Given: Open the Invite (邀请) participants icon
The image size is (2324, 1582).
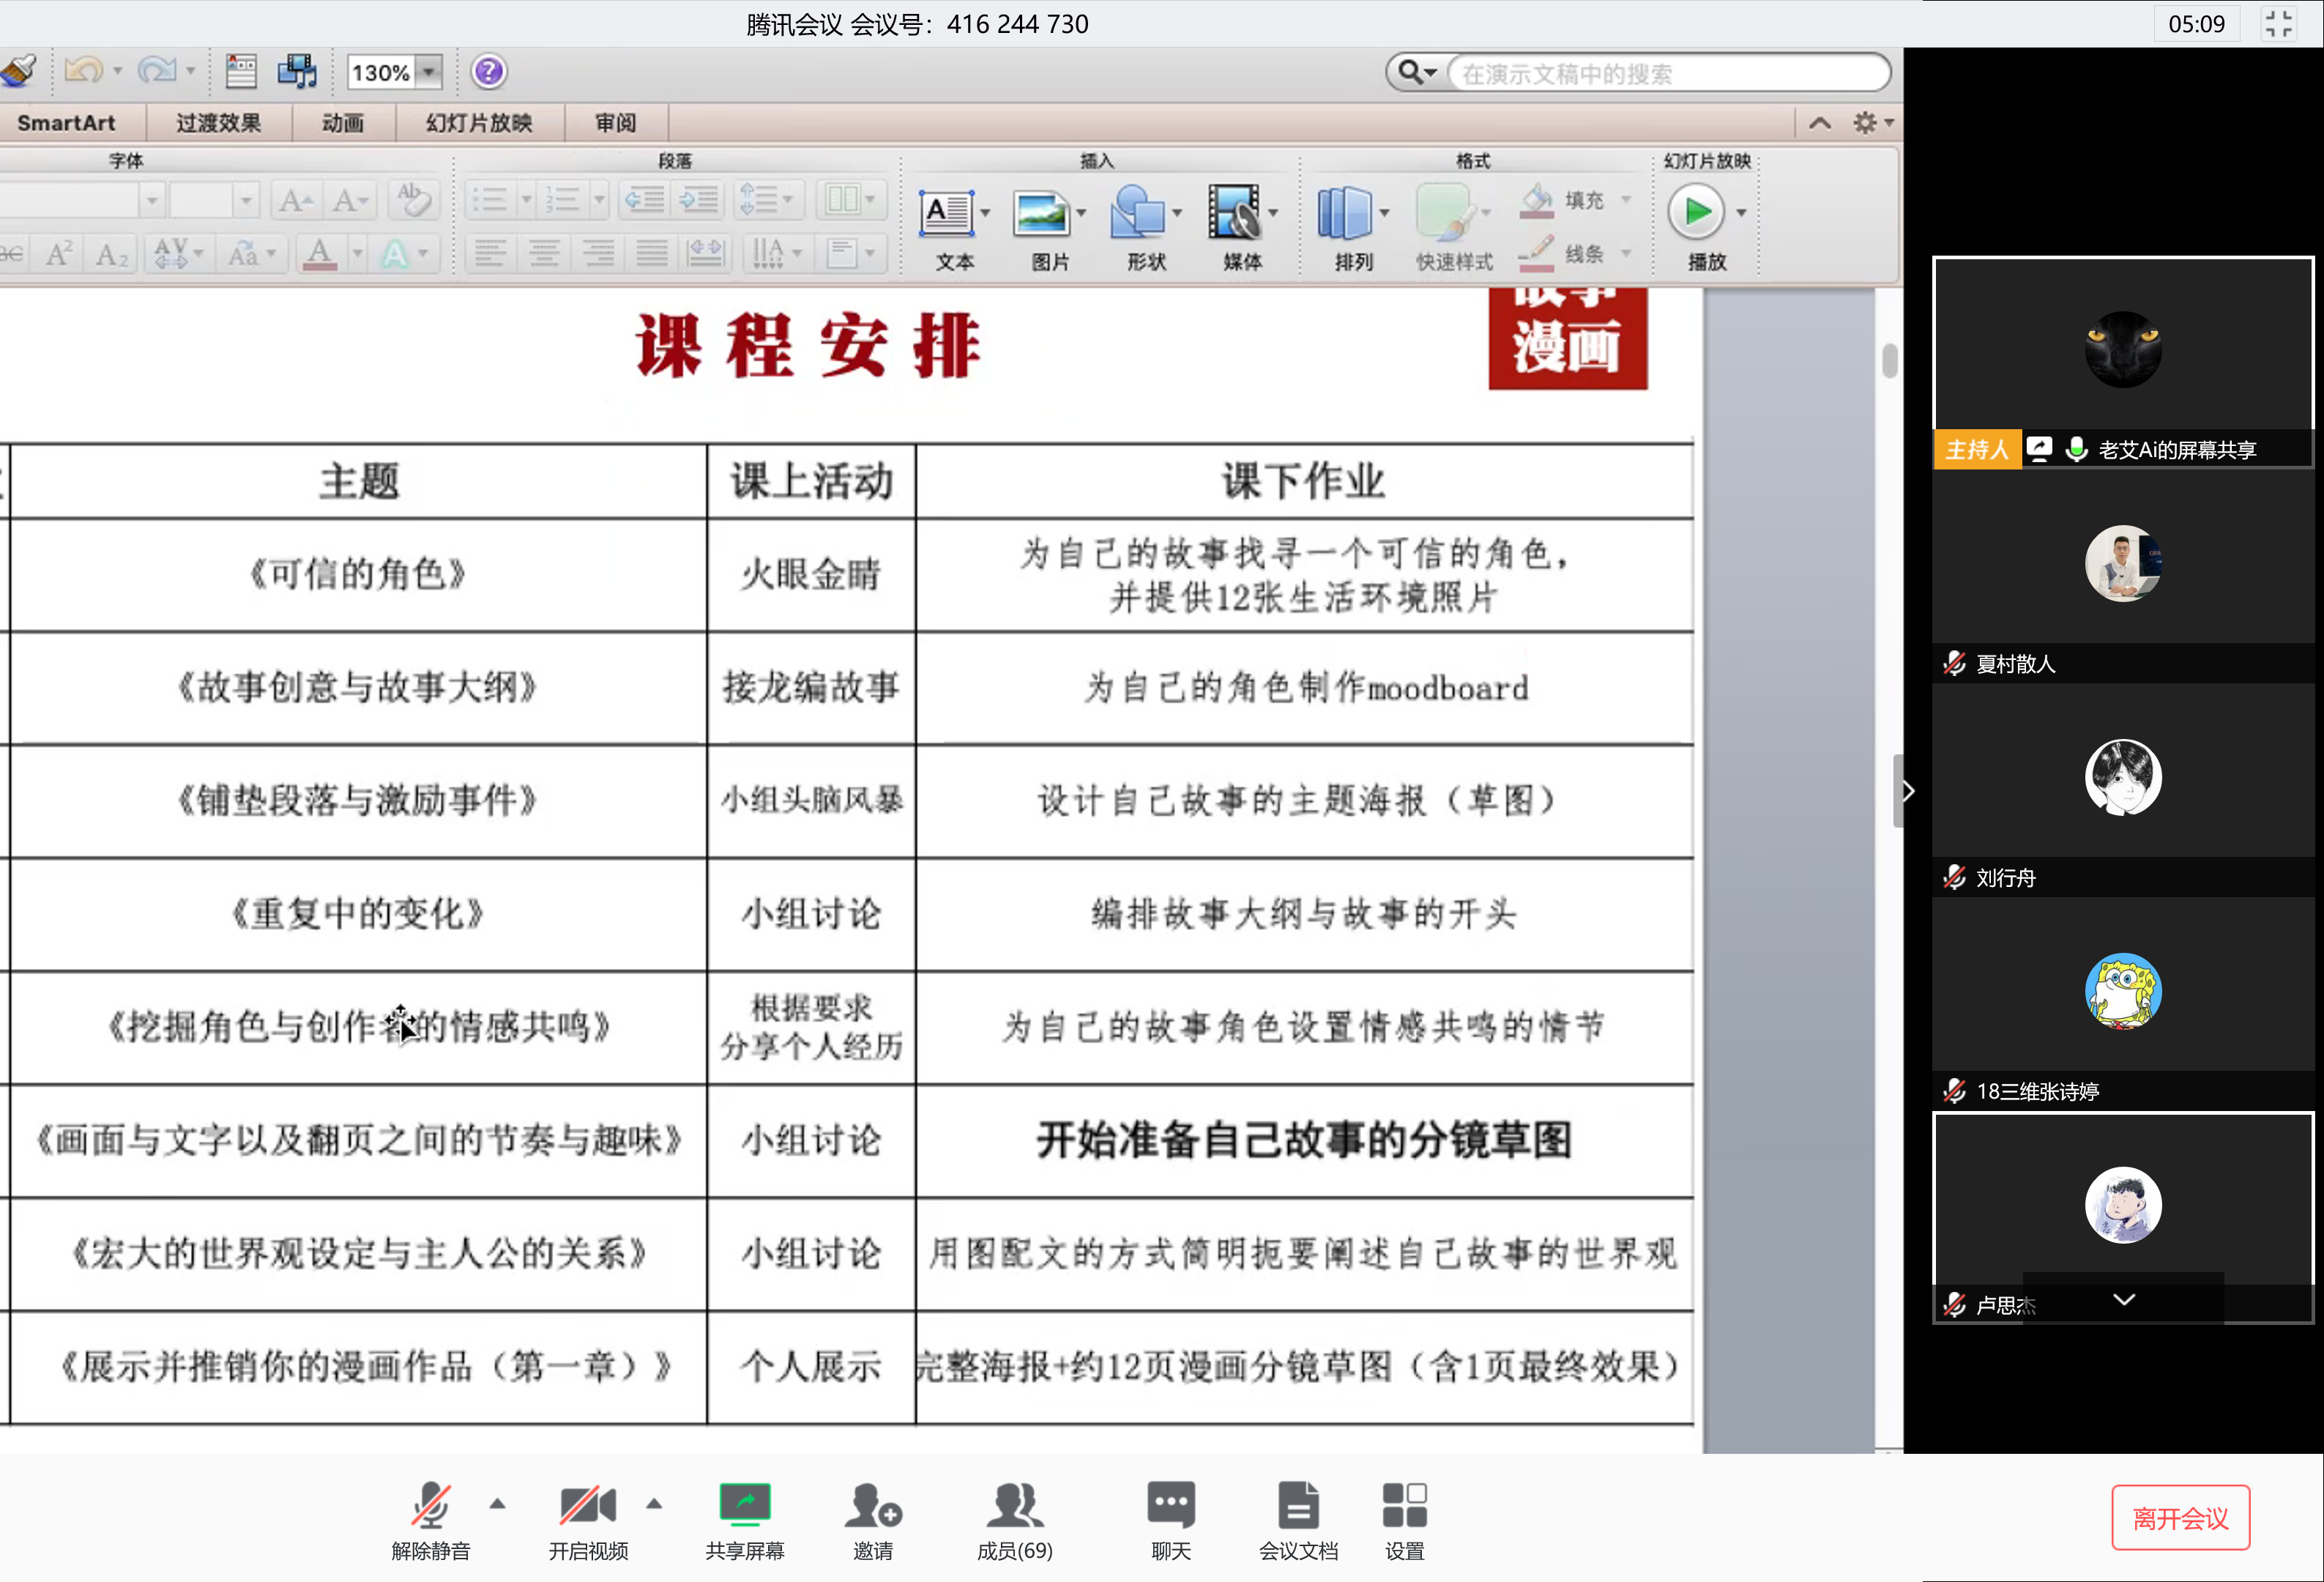Looking at the screenshot, I should tap(872, 1505).
